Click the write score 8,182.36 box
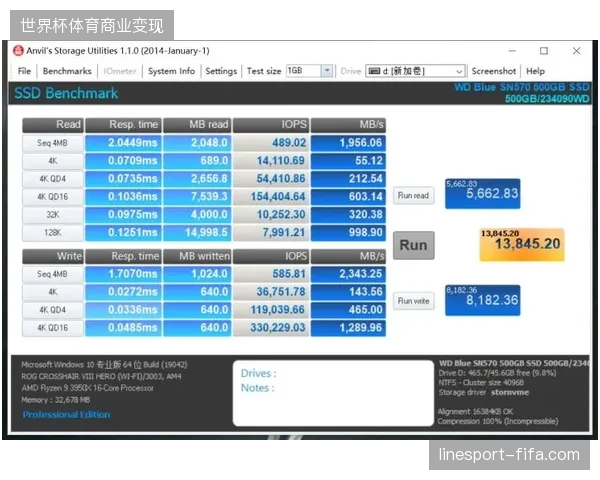Image resolution: width=600 pixels, height=480 pixels. 483,300
